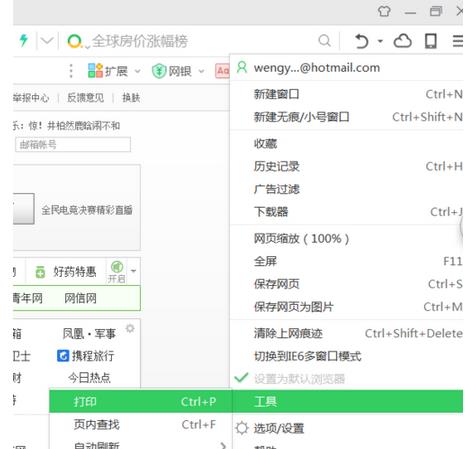Toggle 设置为默认浏览器 checked item
469x449 pixels.
[x=347, y=379]
